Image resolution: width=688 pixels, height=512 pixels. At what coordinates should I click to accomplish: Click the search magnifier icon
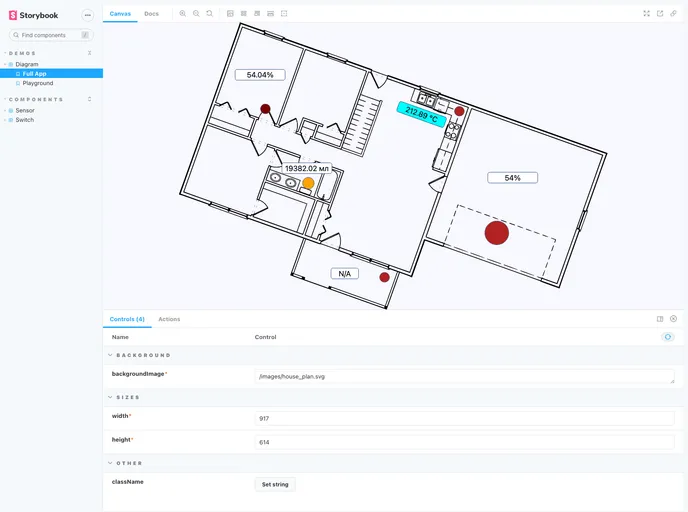(16, 35)
